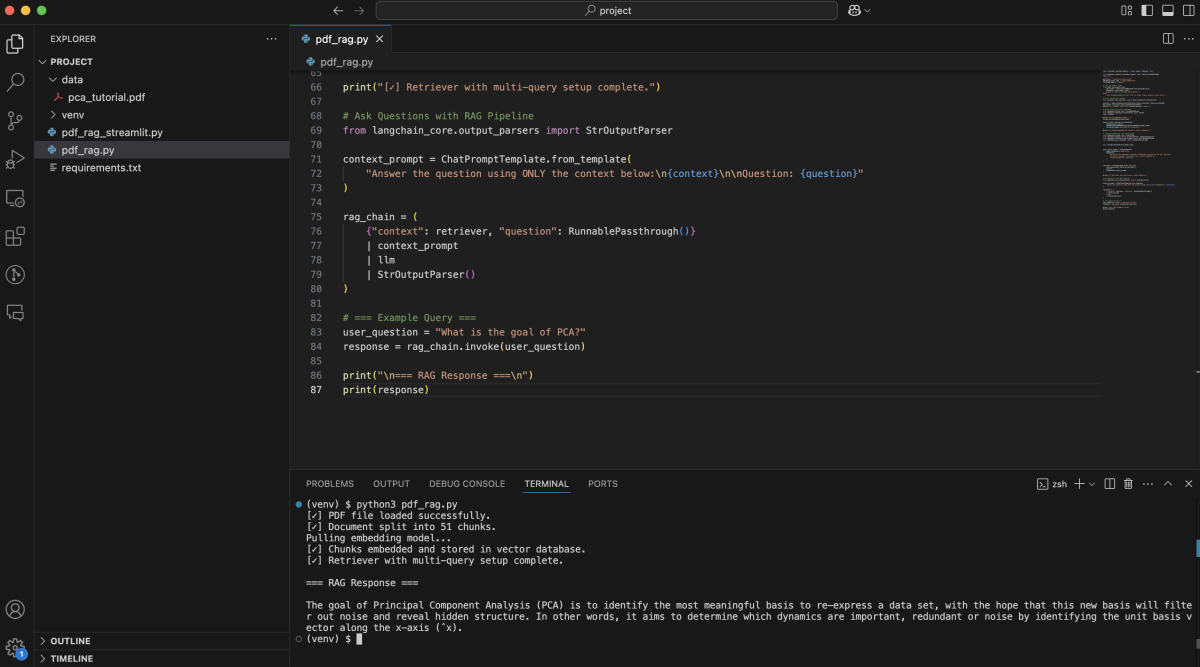This screenshot has width=1200, height=667.
Task: Collapse the data folder
Action: pyautogui.click(x=162, y=79)
